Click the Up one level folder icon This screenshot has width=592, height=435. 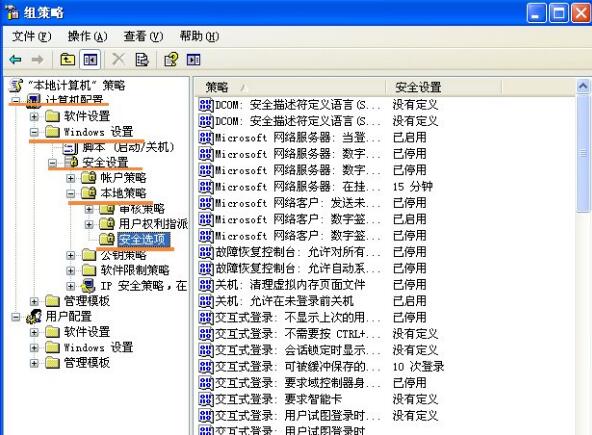(x=68, y=60)
